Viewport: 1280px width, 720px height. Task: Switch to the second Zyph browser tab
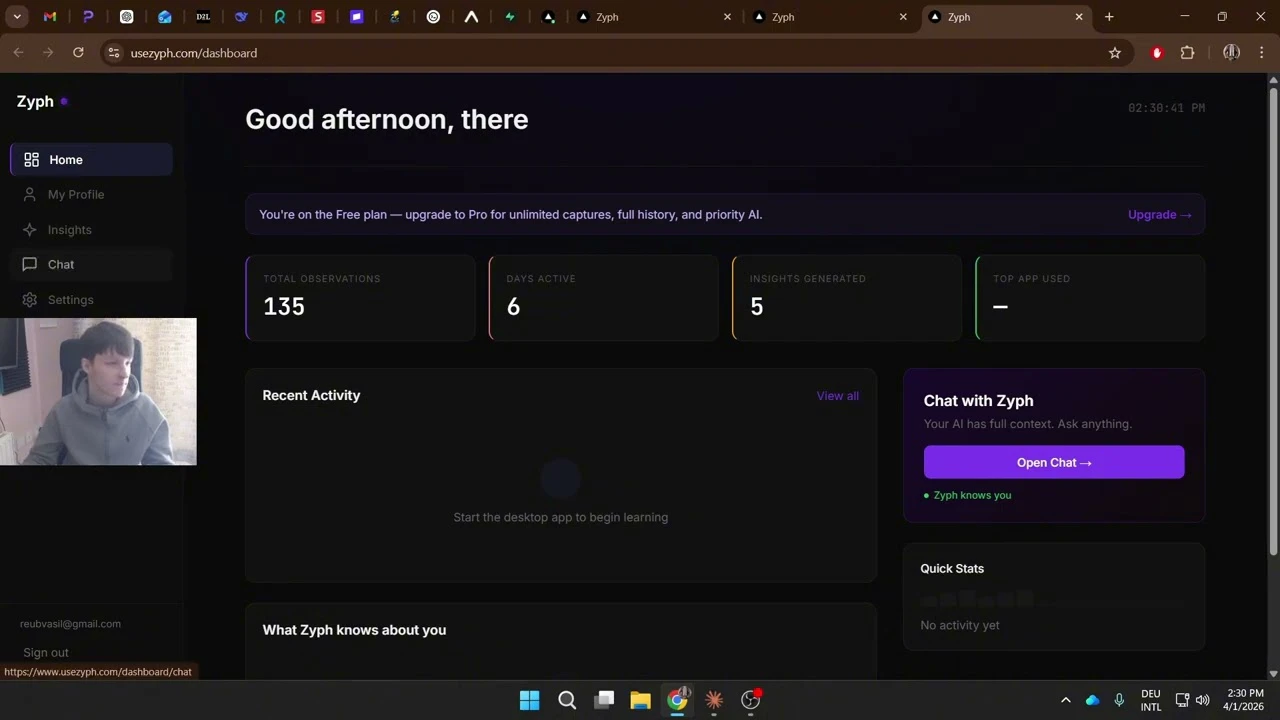coord(831,17)
